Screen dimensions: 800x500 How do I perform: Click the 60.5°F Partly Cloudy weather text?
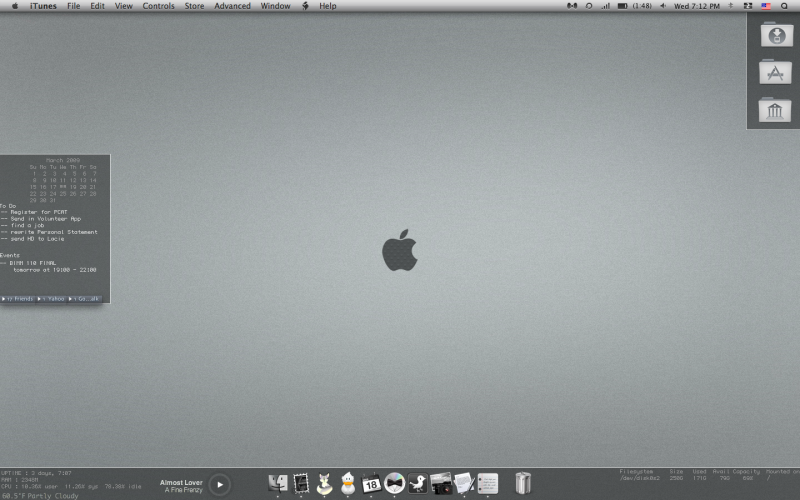(x=40, y=496)
